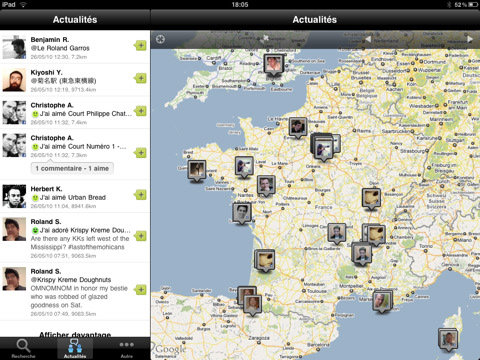Image resolution: width=480 pixels, height=360 pixels.
Task: Open the Autre tab with three dots
Action: (x=127, y=348)
